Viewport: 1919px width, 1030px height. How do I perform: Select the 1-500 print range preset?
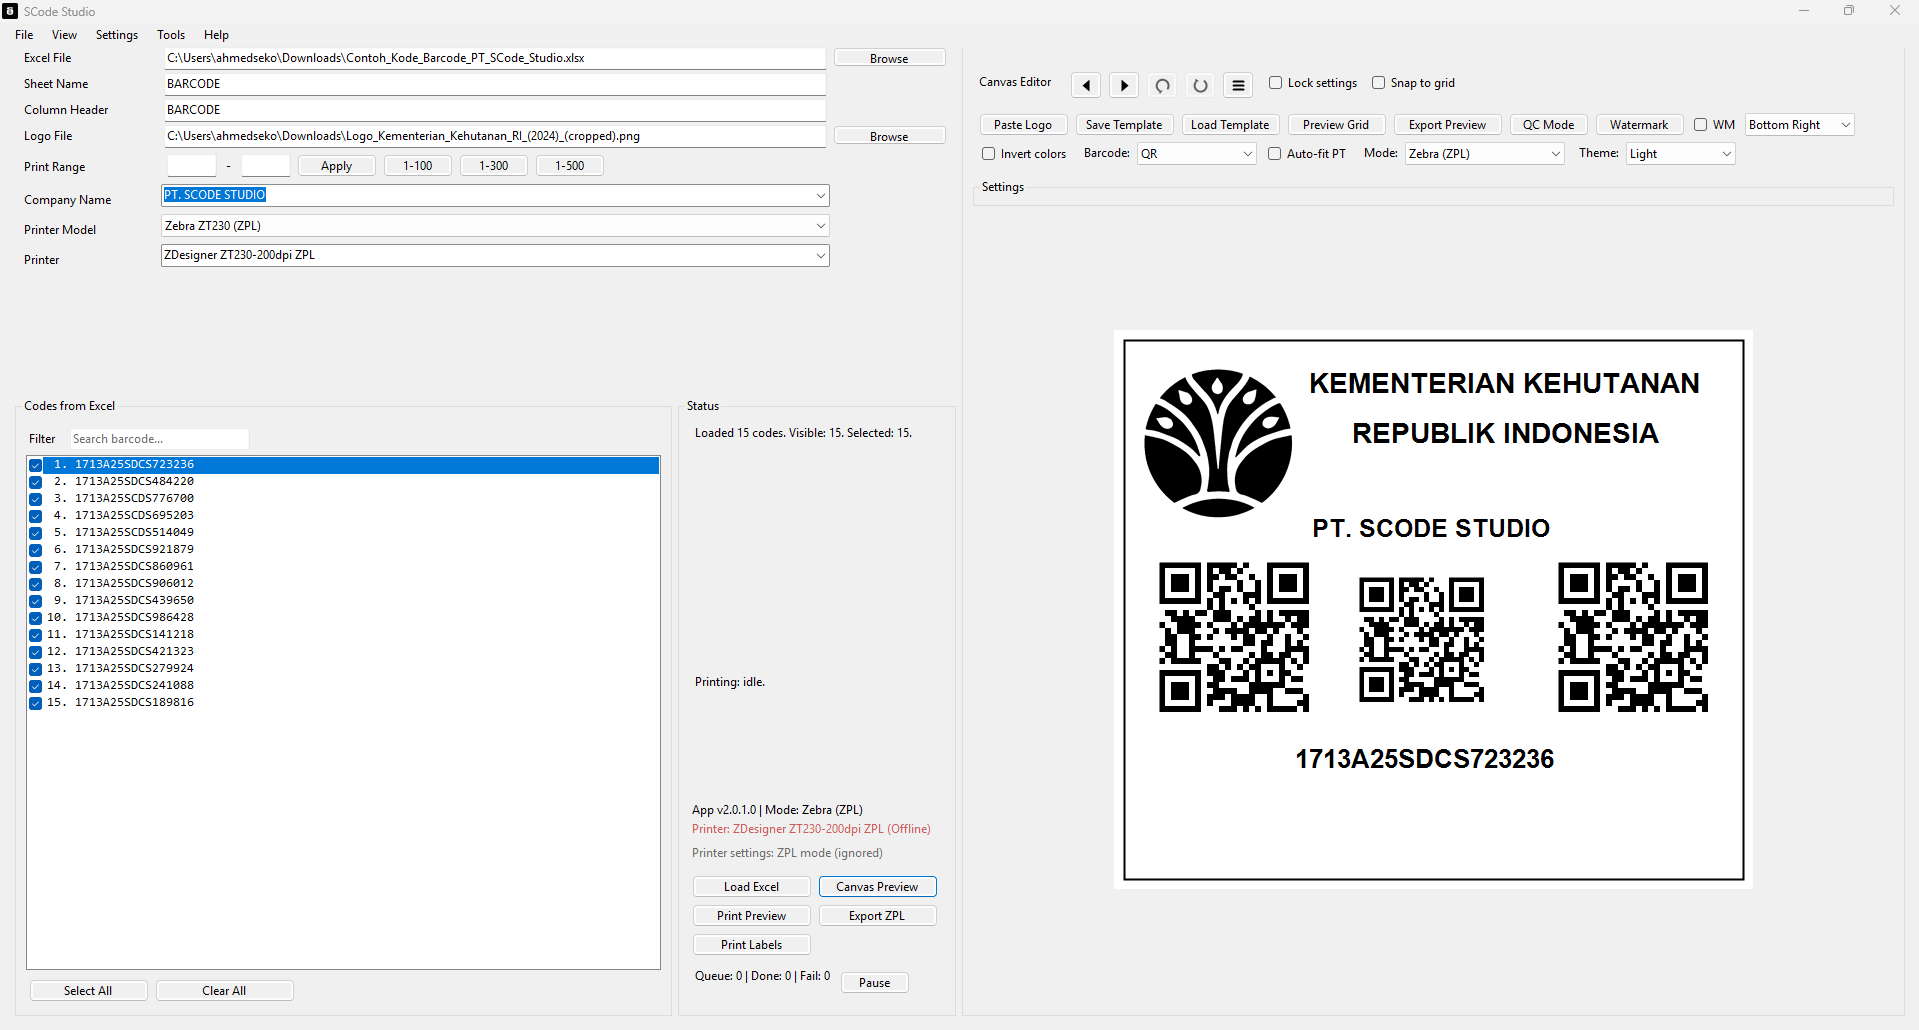click(569, 166)
